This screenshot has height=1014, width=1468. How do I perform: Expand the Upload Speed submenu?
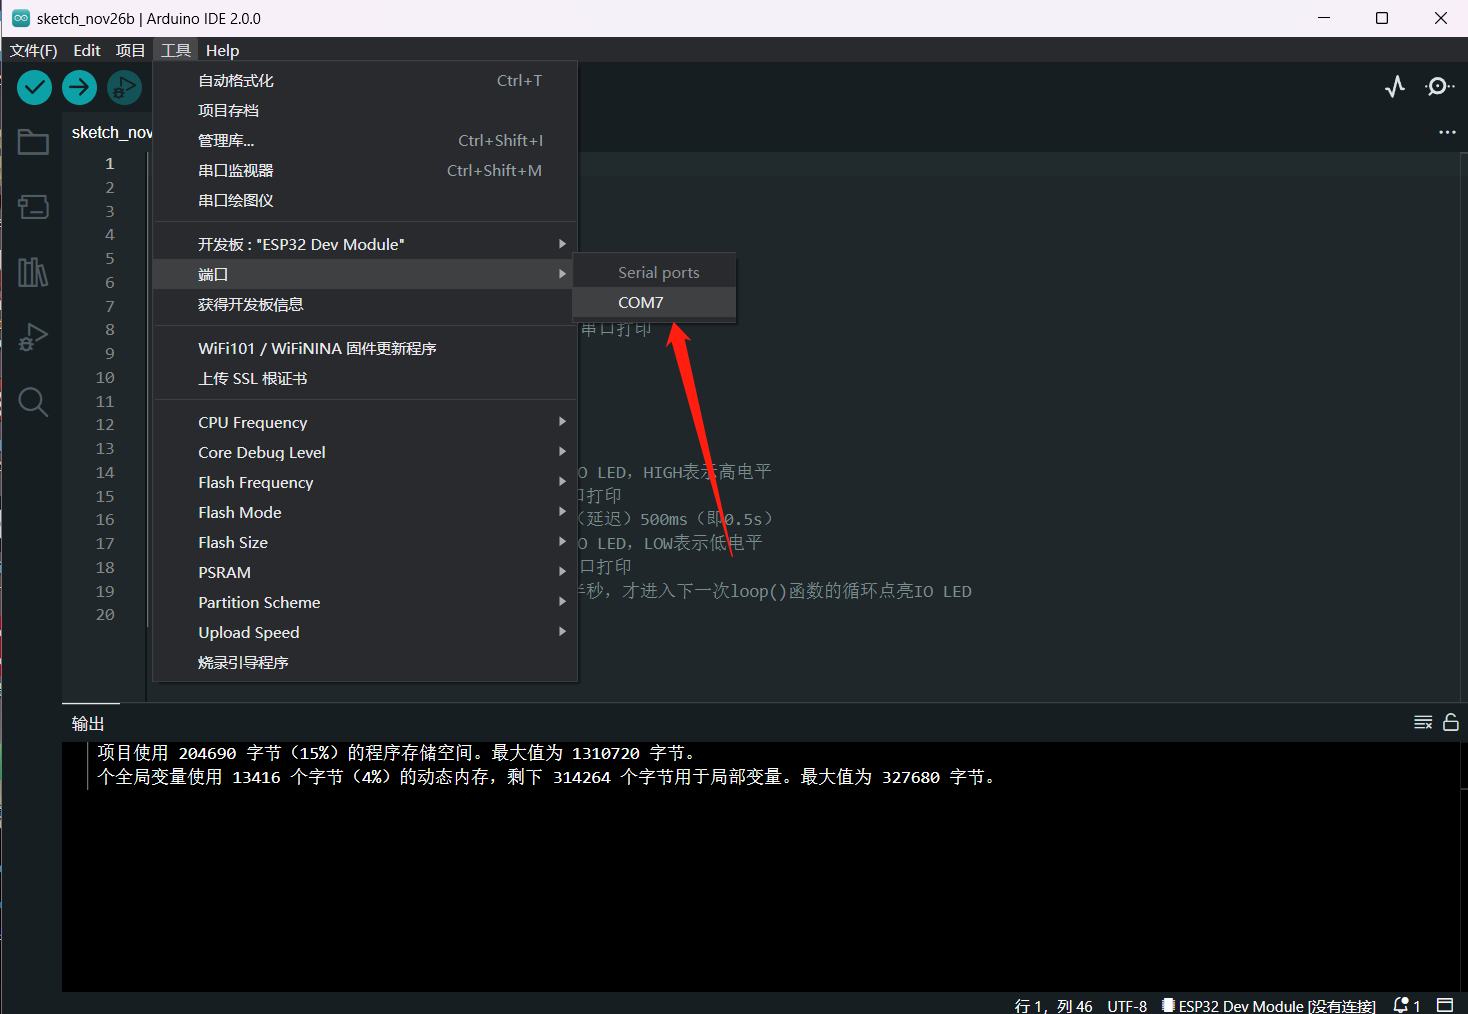tap(365, 632)
